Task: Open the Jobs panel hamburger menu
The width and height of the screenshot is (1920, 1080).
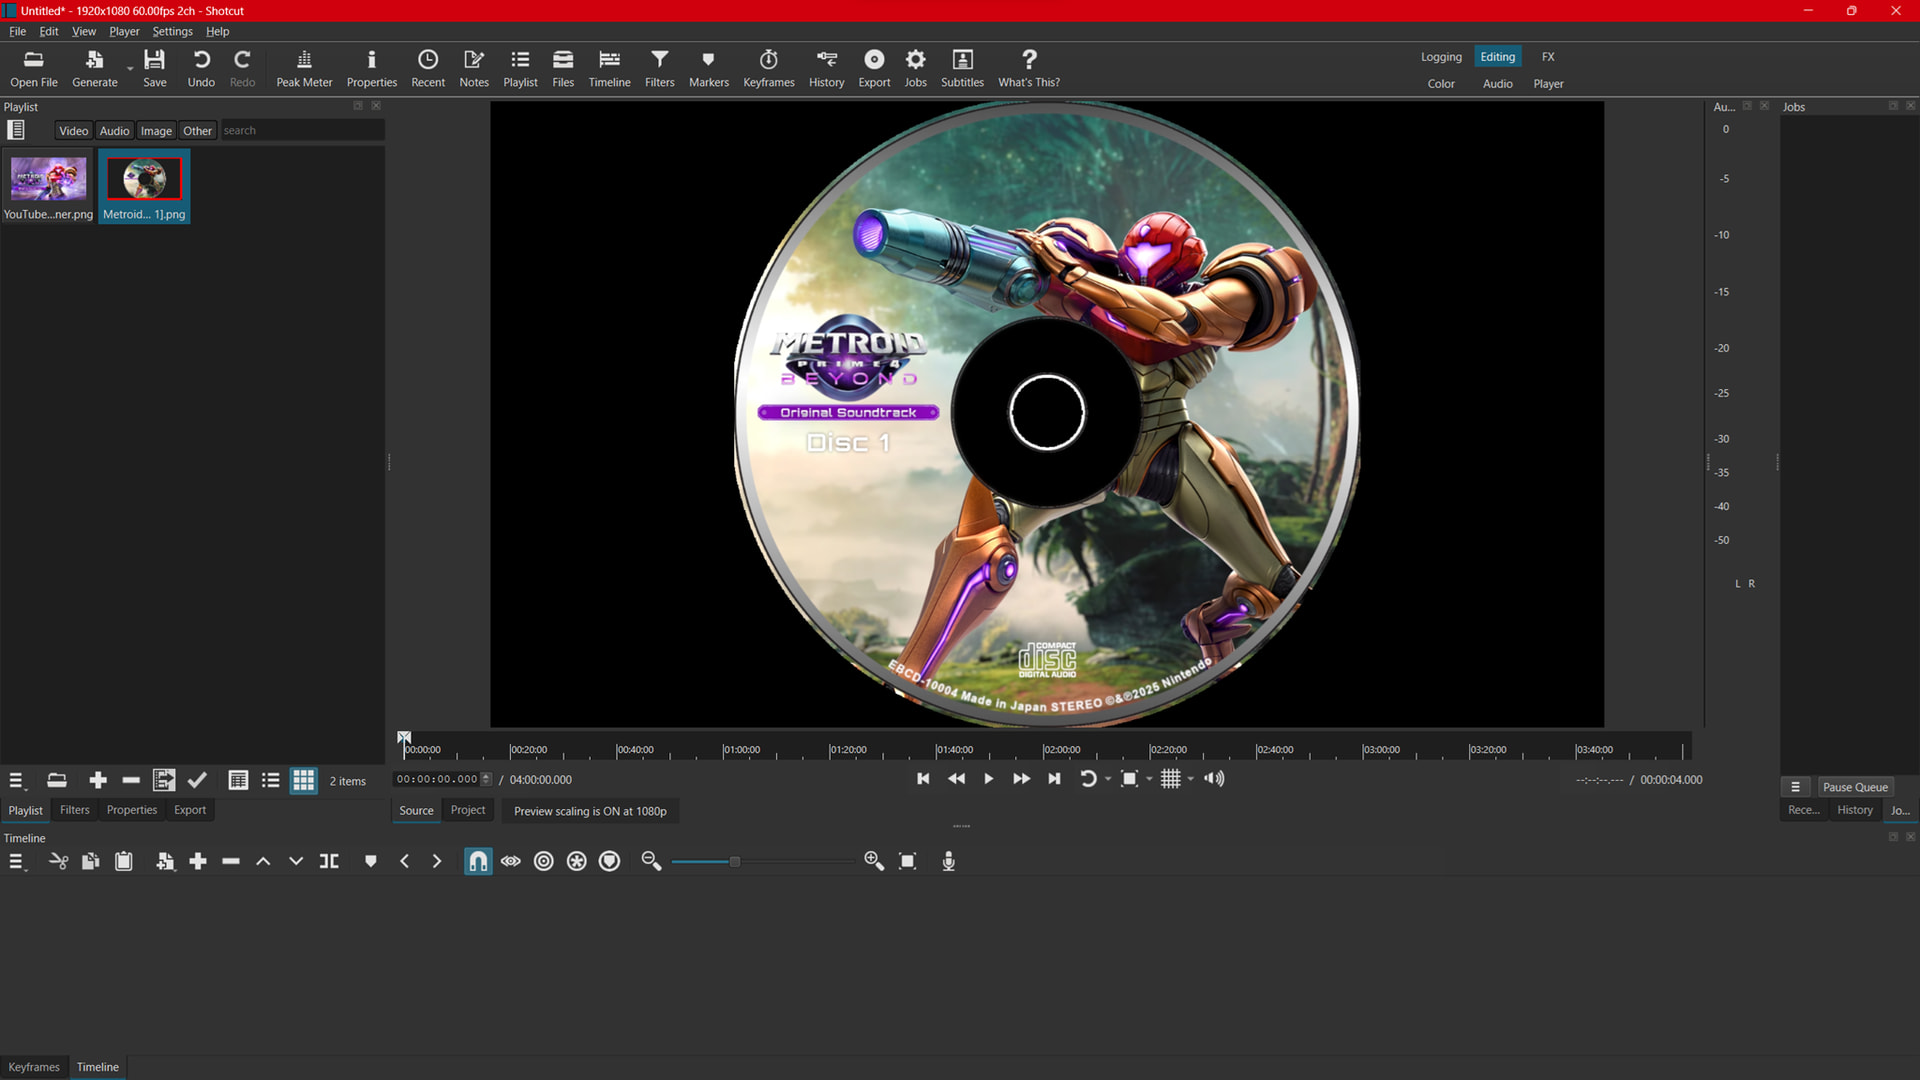Action: [x=1796, y=787]
